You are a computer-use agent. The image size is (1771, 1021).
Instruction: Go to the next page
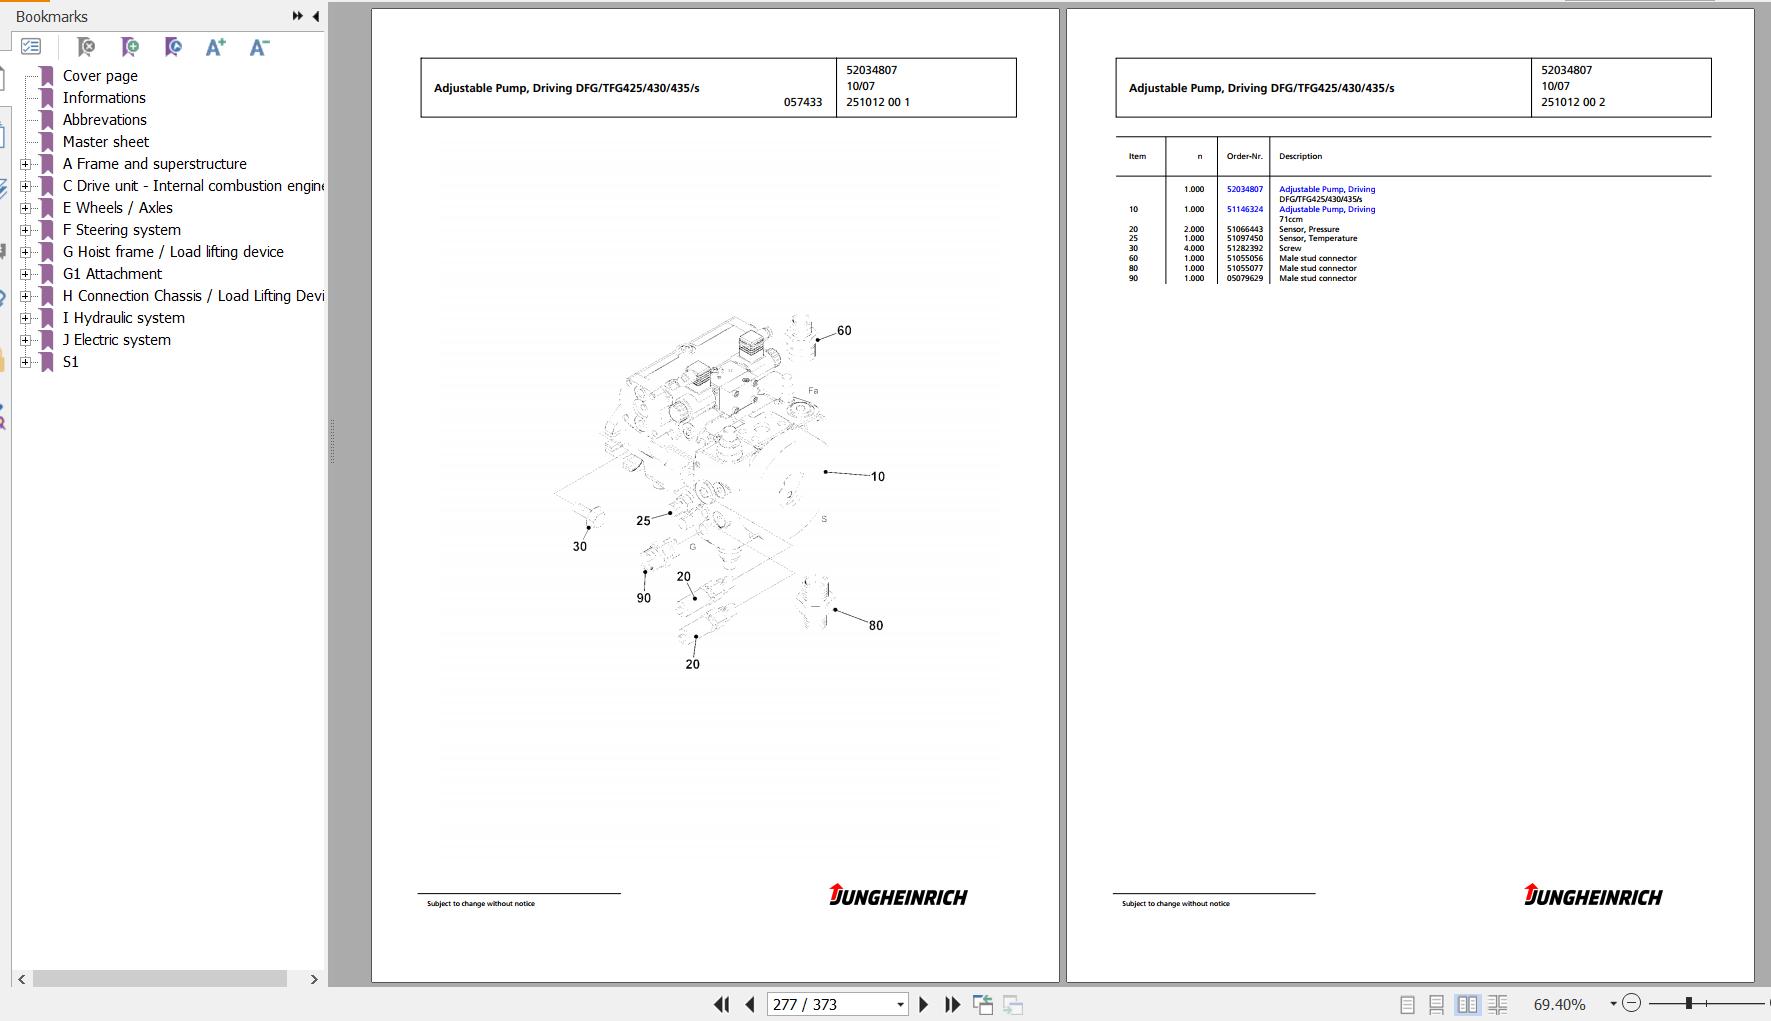pos(924,1004)
